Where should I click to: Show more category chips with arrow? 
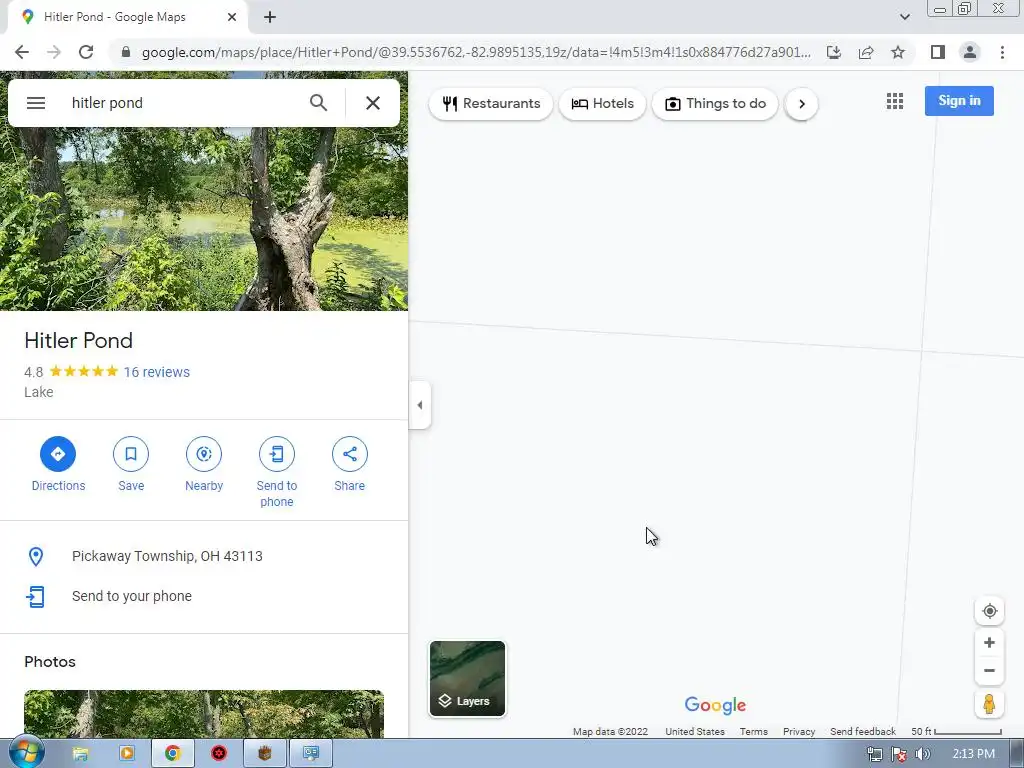tap(801, 104)
